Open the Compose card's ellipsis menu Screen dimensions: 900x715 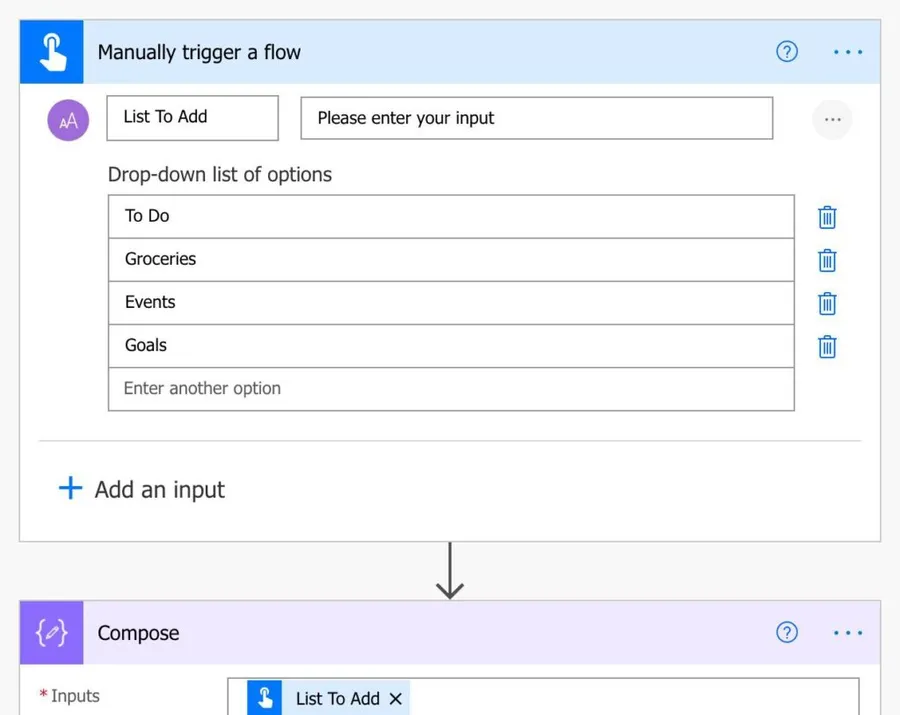(847, 632)
